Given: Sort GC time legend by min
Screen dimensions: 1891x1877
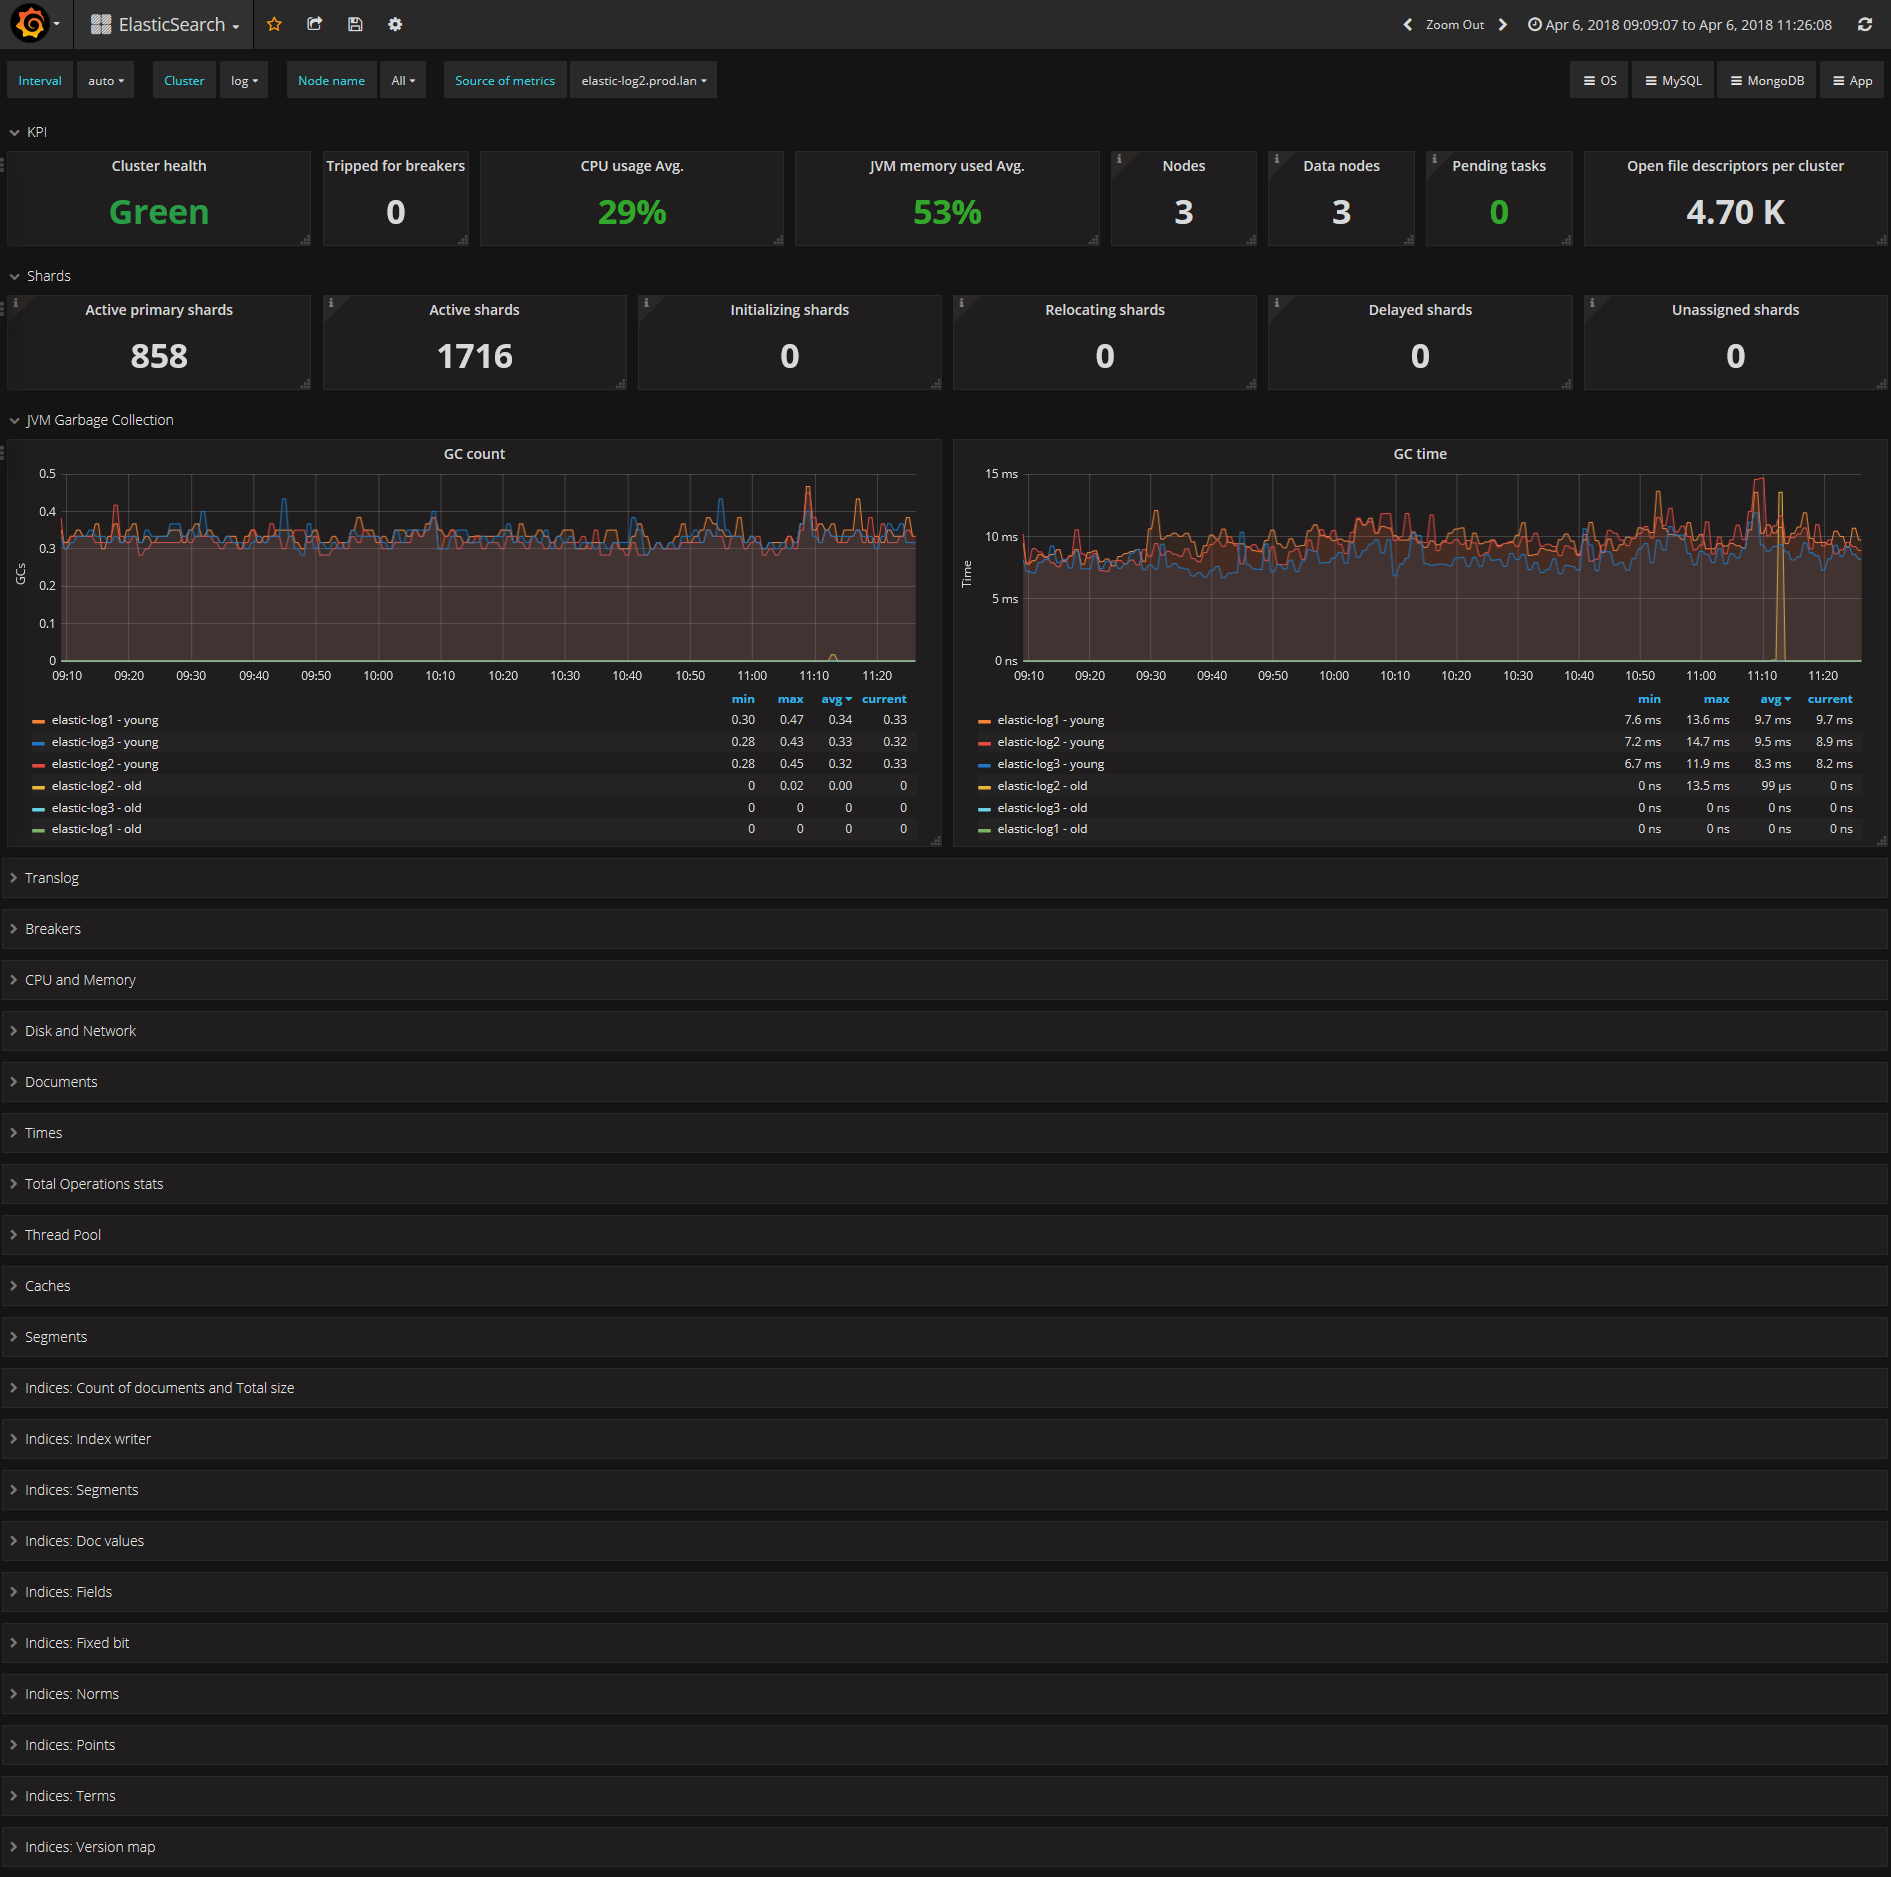Looking at the screenshot, I should point(1649,699).
